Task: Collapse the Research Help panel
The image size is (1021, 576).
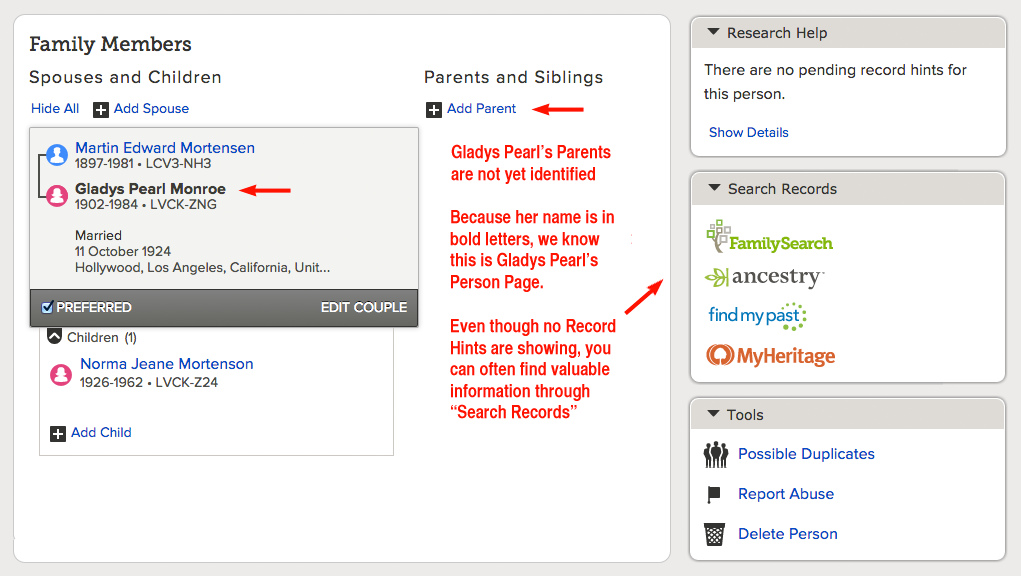Action: (714, 32)
